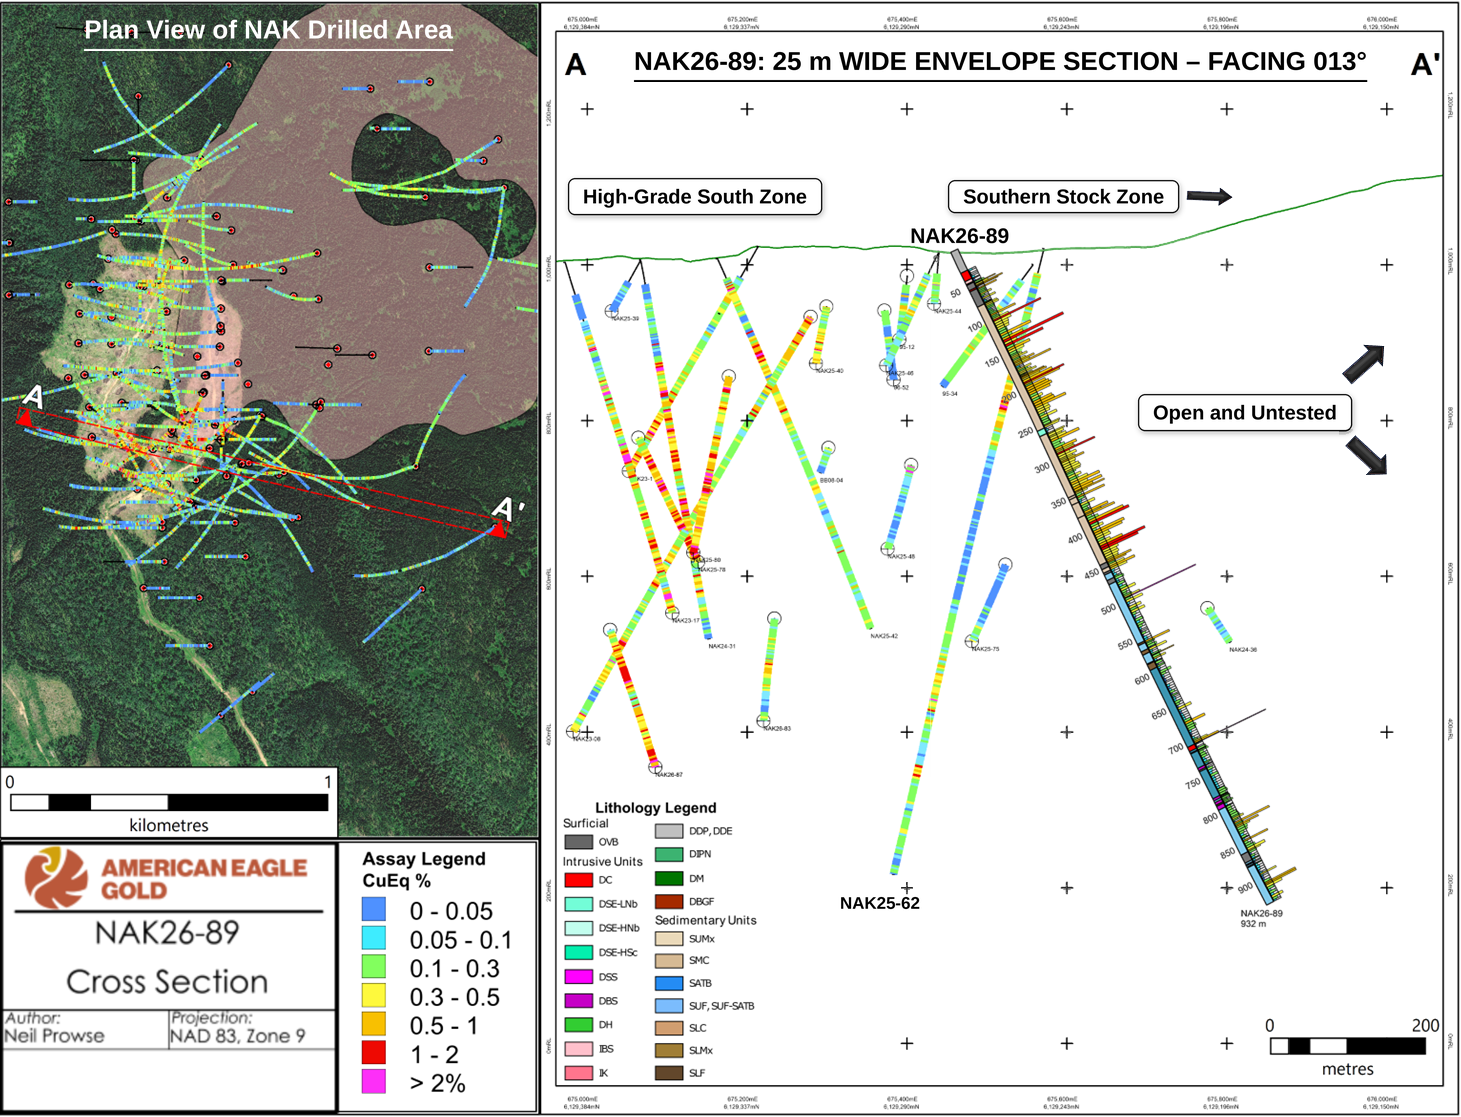Click the DM dark green lithology swatch
The height and width of the screenshot is (1117, 1461).
pos(669,879)
